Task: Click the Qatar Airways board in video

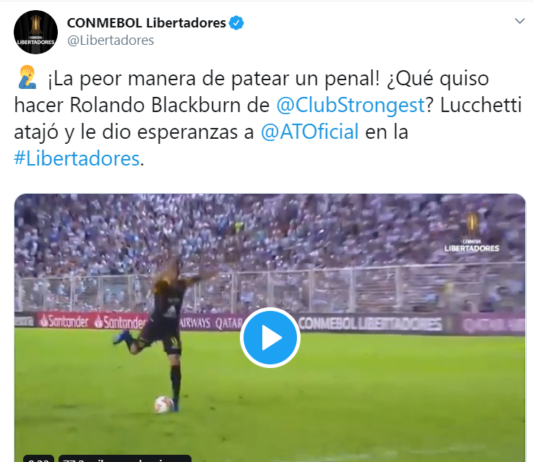Action: click(x=211, y=322)
